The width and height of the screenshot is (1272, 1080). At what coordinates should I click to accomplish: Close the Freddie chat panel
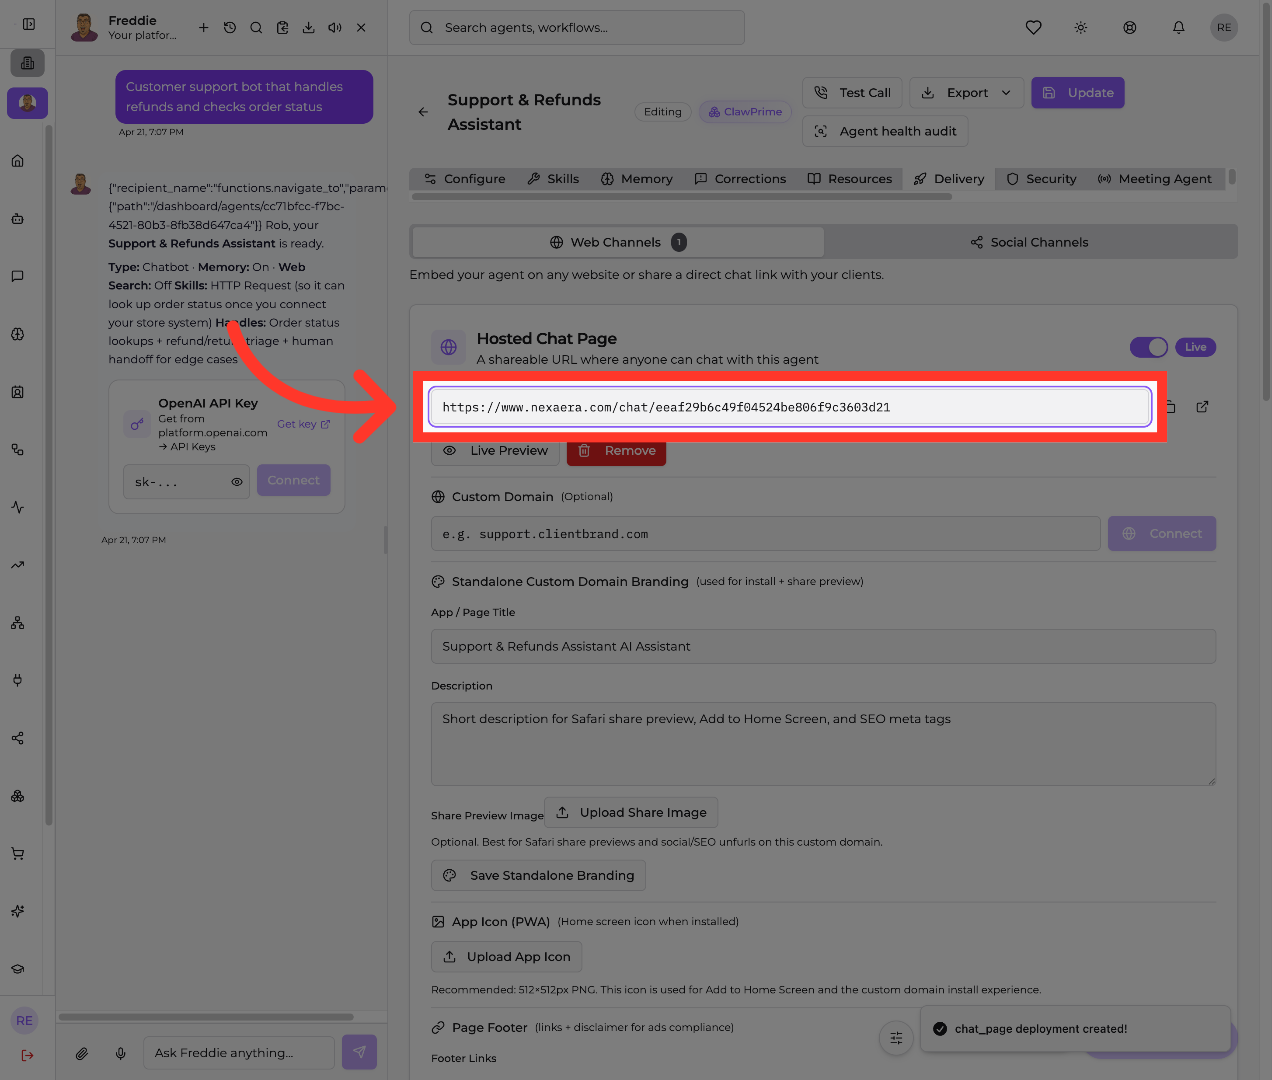pyautogui.click(x=361, y=28)
